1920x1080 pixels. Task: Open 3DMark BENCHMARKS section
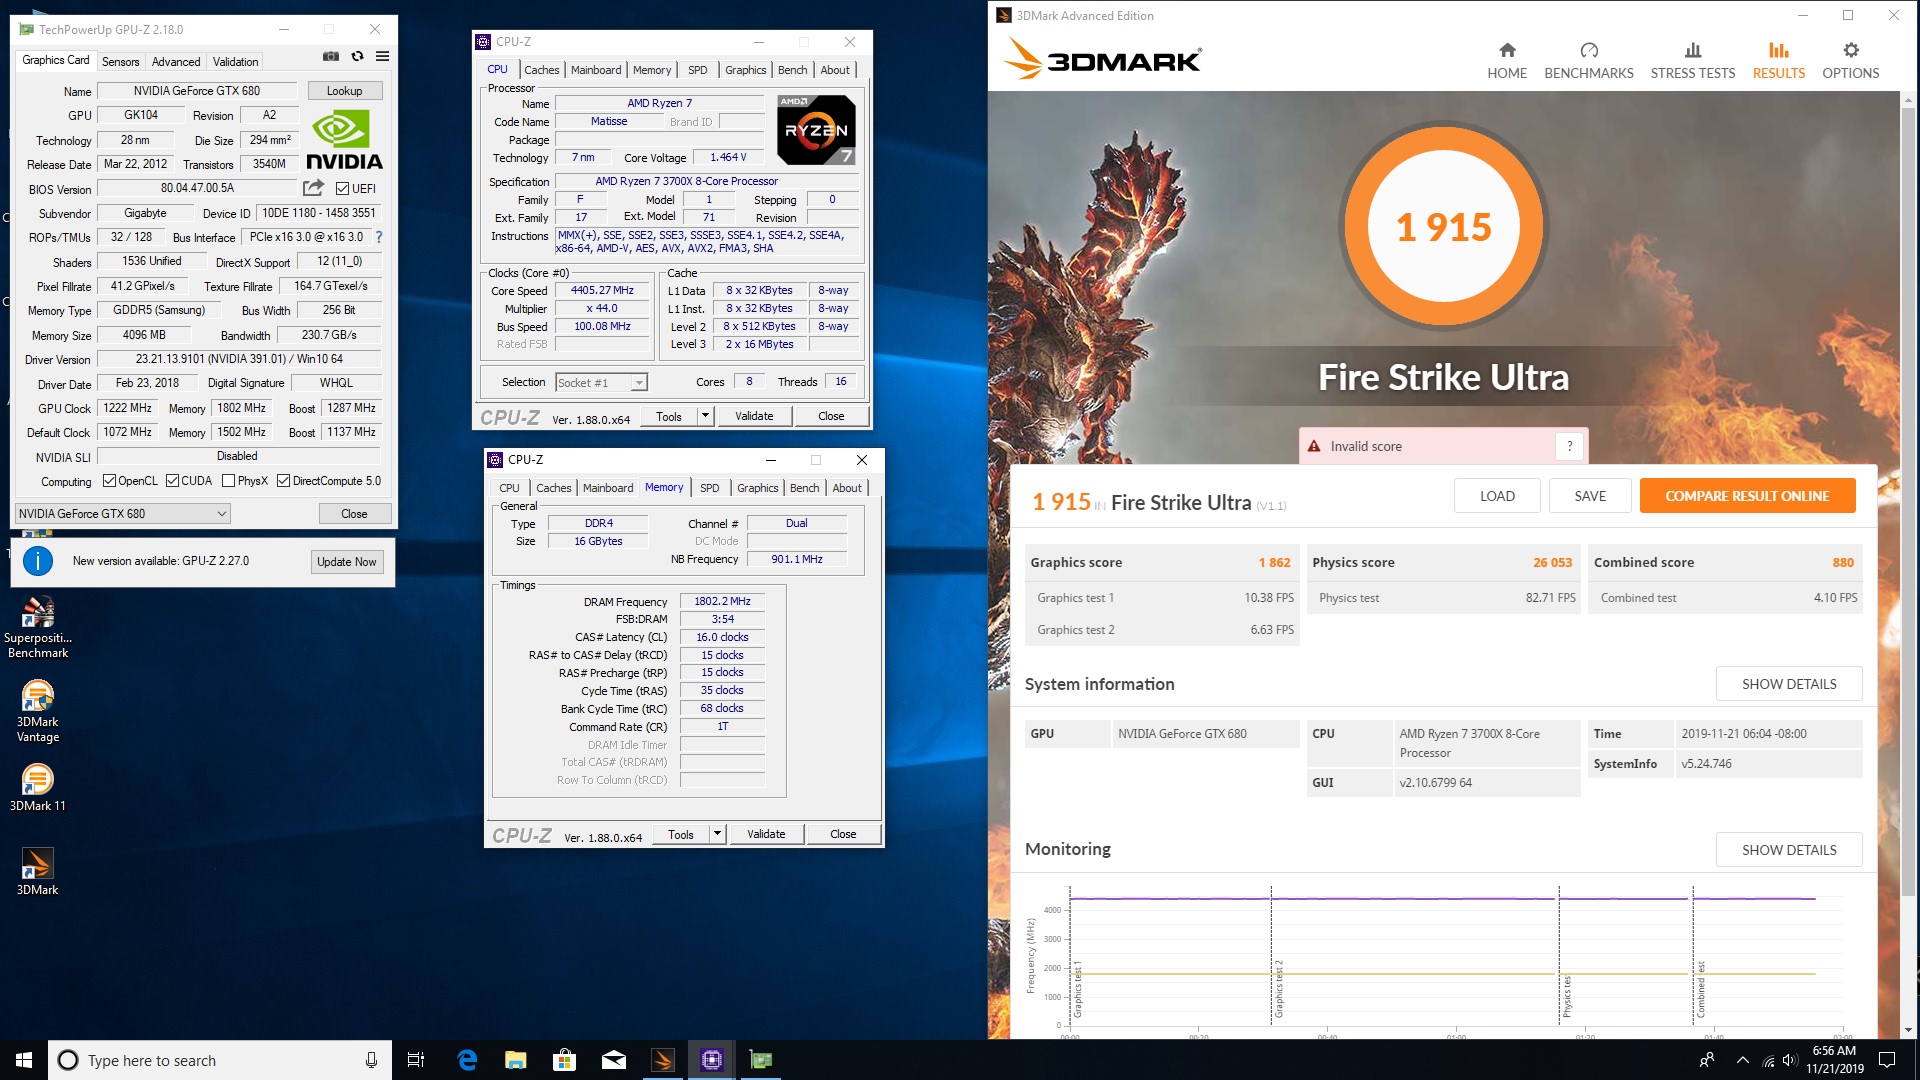point(1588,60)
